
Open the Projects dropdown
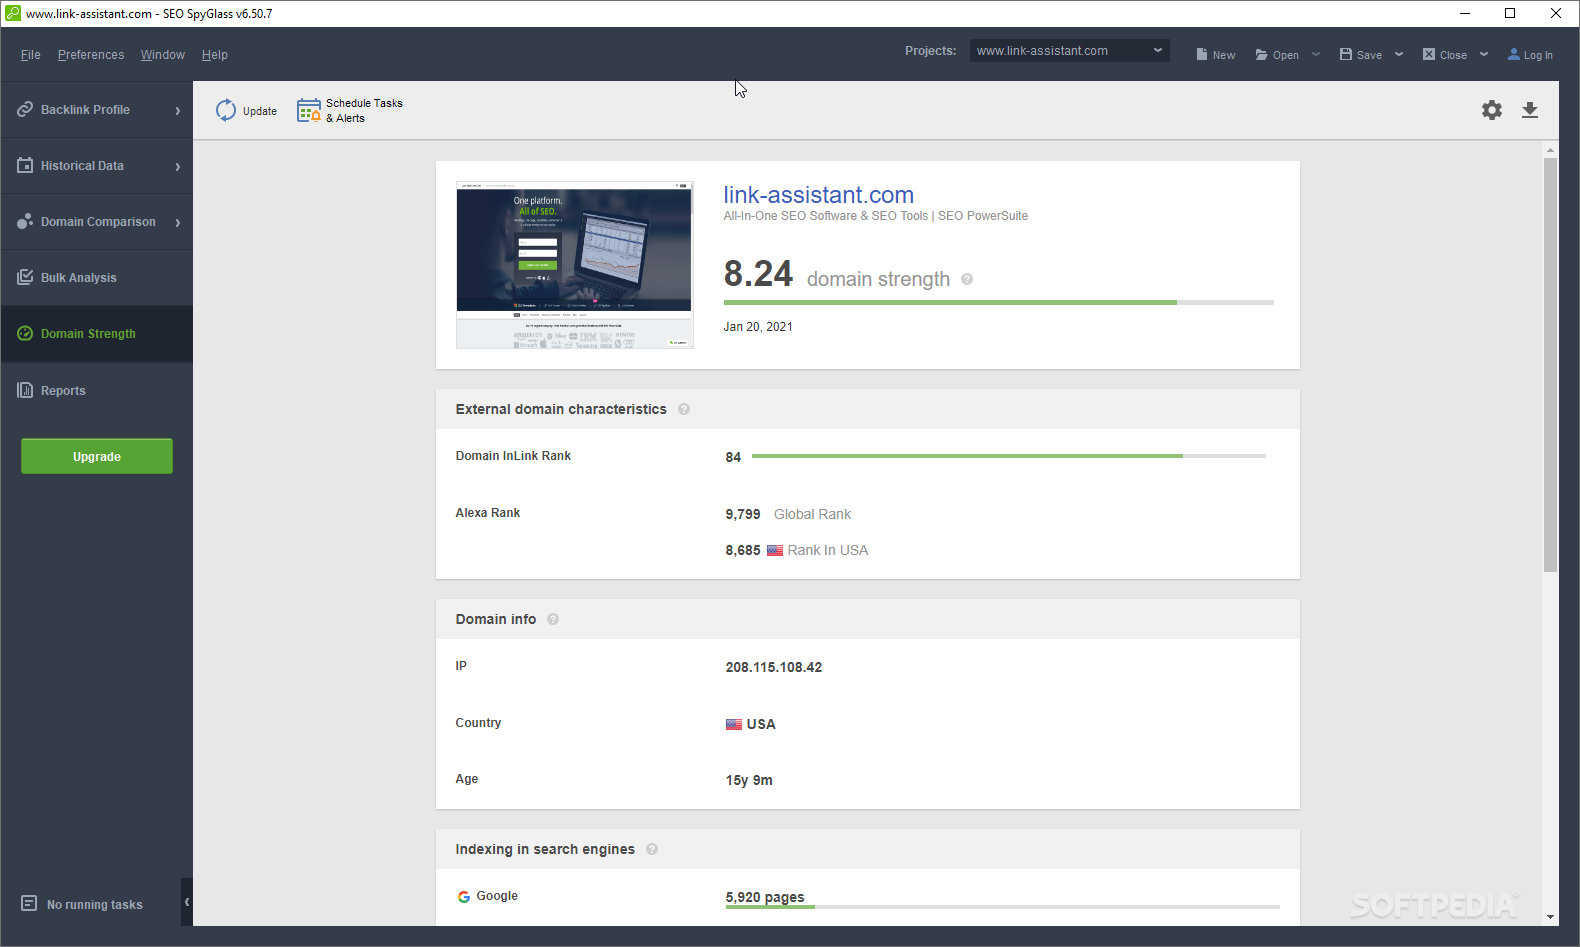click(1069, 50)
